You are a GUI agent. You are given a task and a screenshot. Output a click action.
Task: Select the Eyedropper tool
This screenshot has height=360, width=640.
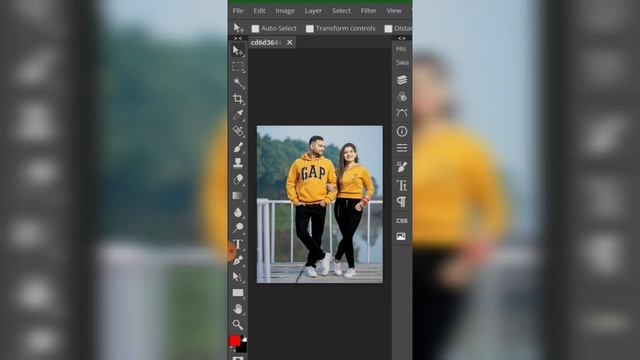point(238,115)
